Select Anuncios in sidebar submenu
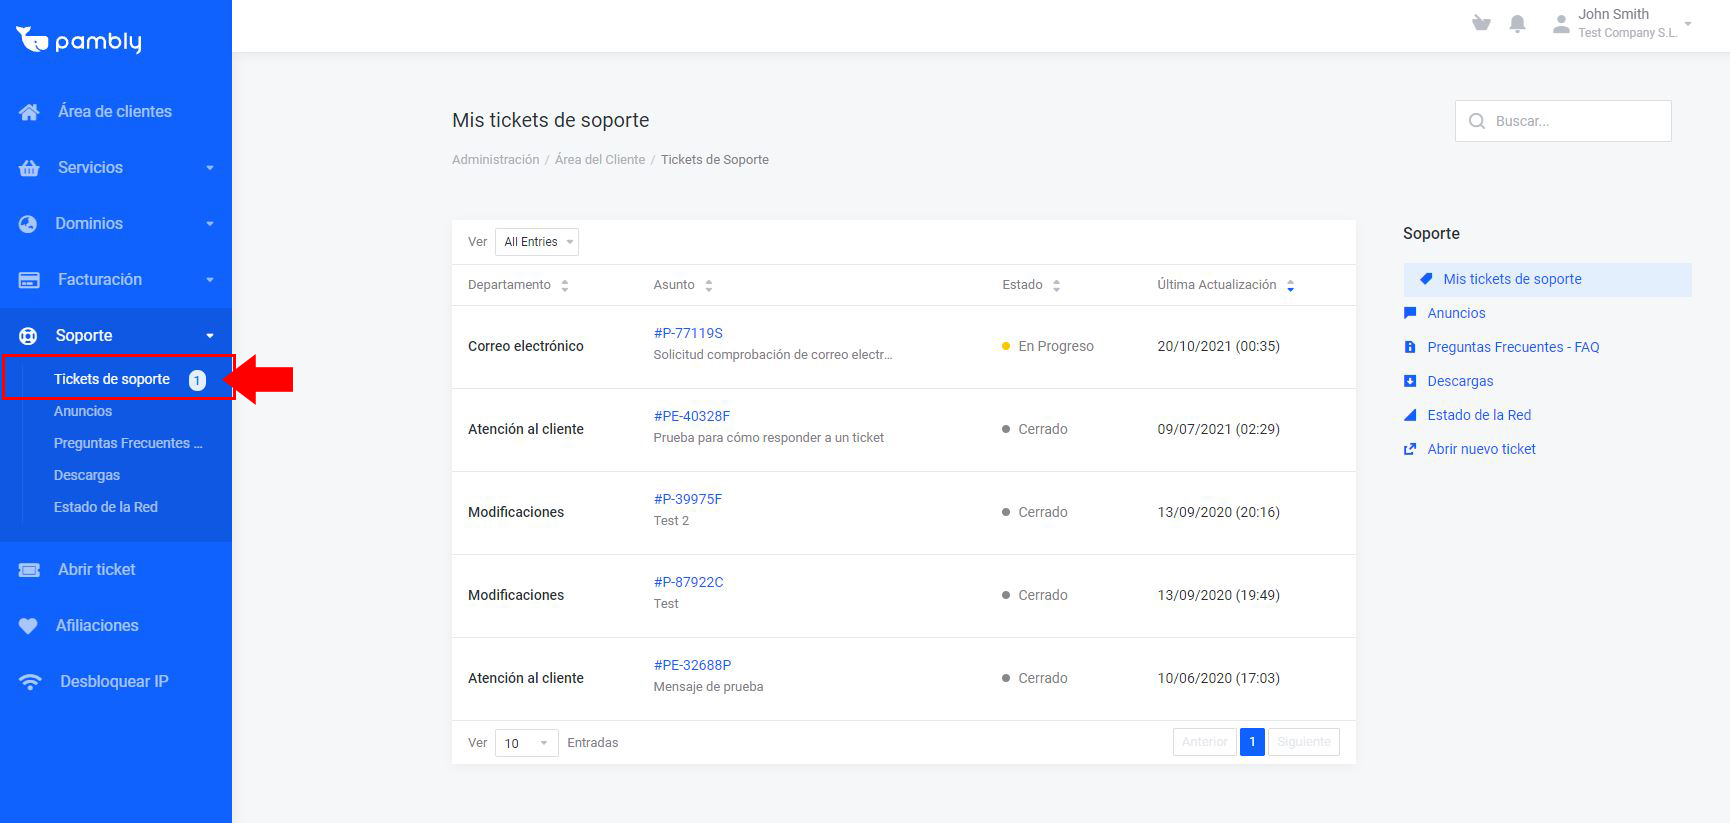Image resolution: width=1730 pixels, height=823 pixels. 83,411
